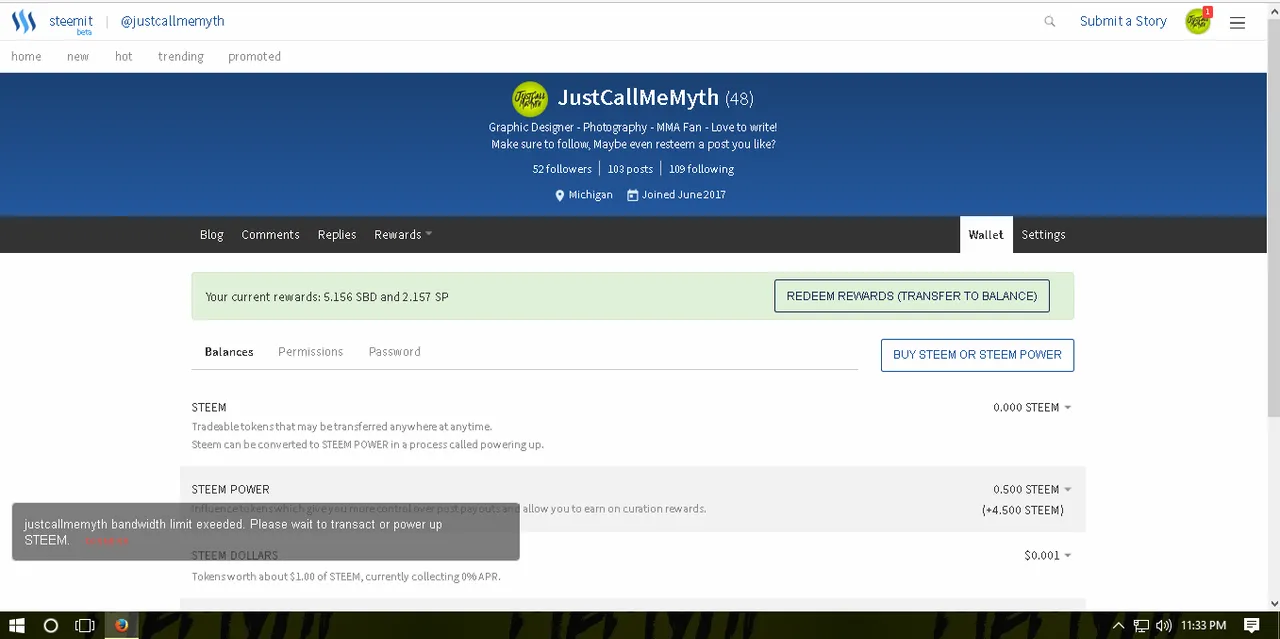Image resolution: width=1280 pixels, height=639 pixels.
Task: Open the user avatar with notification badge
Action: click(x=1198, y=21)
